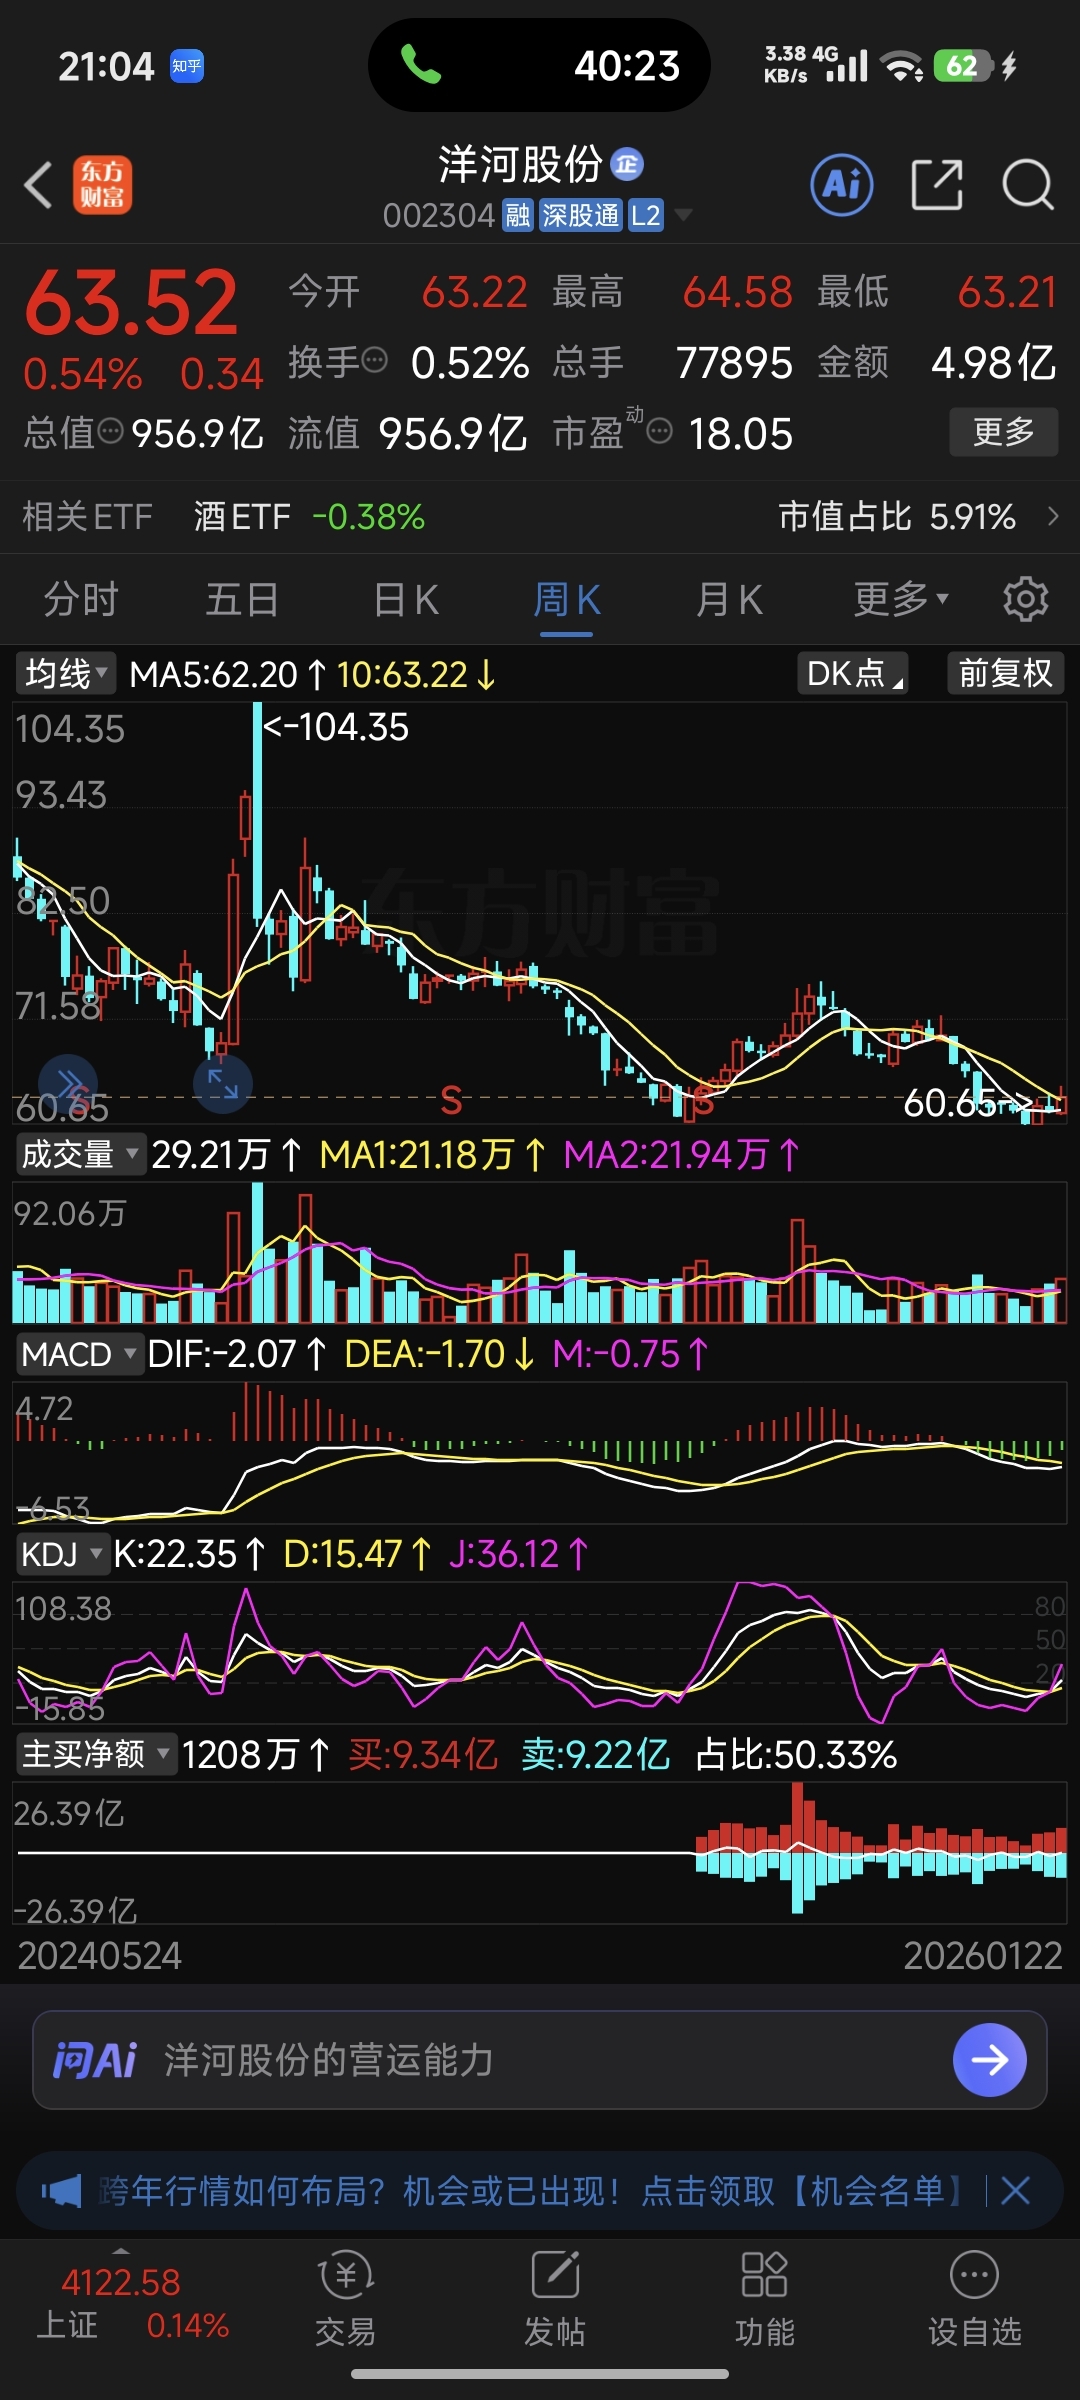Tap the ongoing call indicator
1080x2400 pixels.
pos(540,66)
